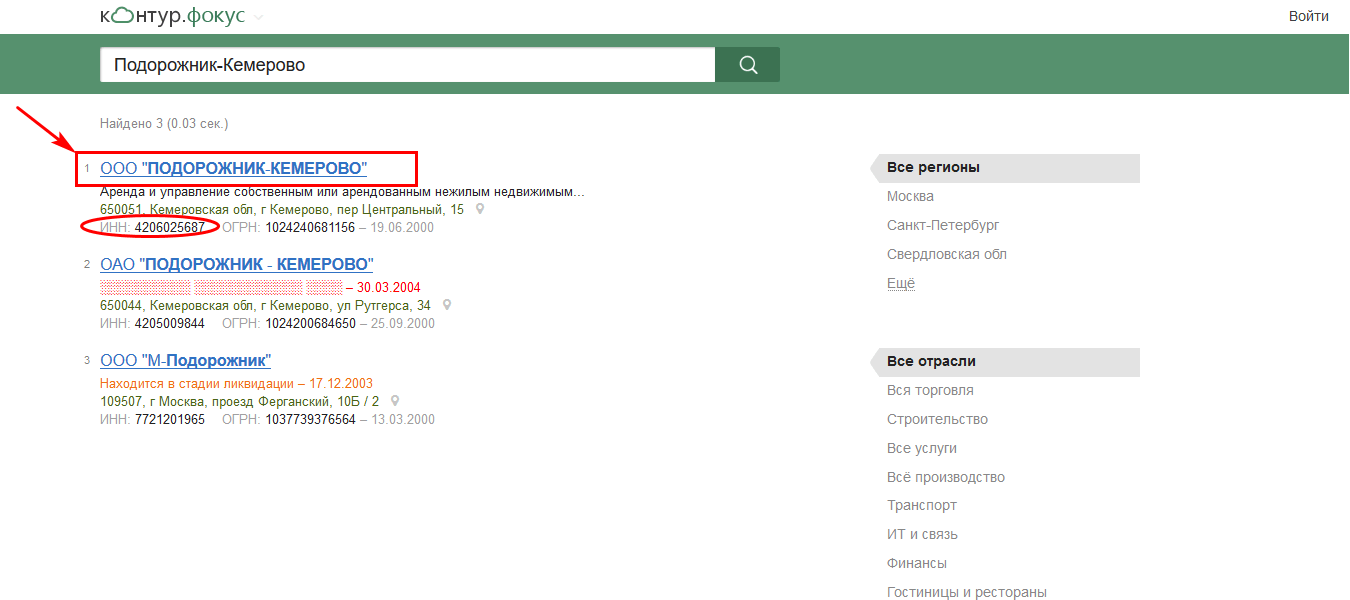This screenshot has height=600, width=1350.
Task: Click Войти to sign in
Action: tap(1309, 16)
